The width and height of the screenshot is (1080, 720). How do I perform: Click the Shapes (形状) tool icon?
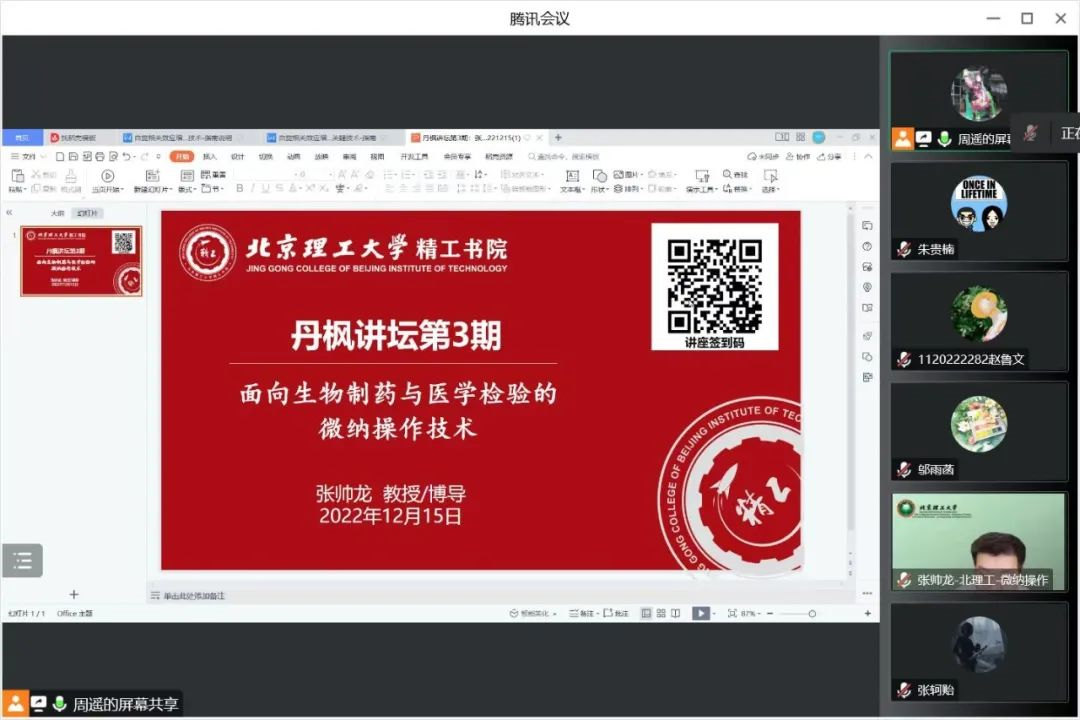tap(599, 177)
